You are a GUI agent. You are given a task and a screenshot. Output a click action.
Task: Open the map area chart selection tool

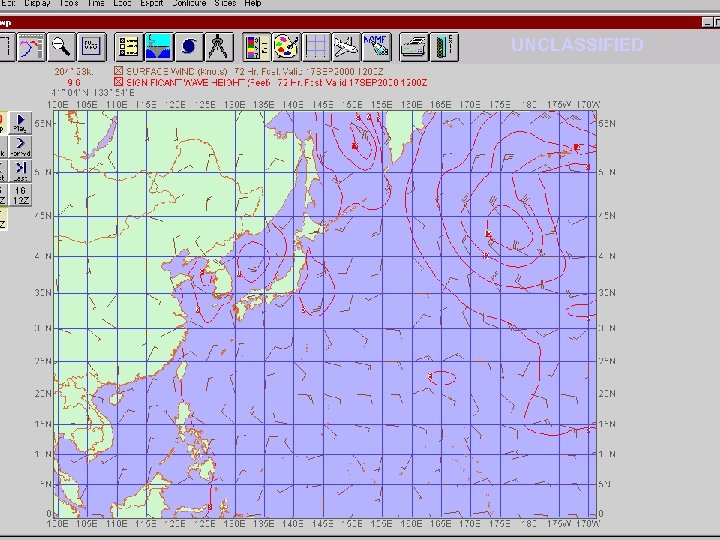pyautogui.click(x=31, y=47)
